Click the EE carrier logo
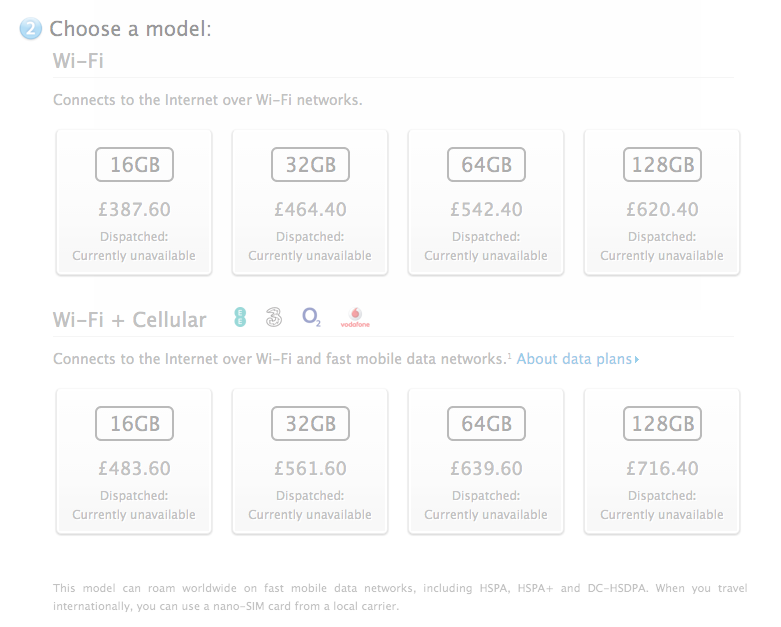781x627 pixels. pyautogui.click(x=240, y=318)
